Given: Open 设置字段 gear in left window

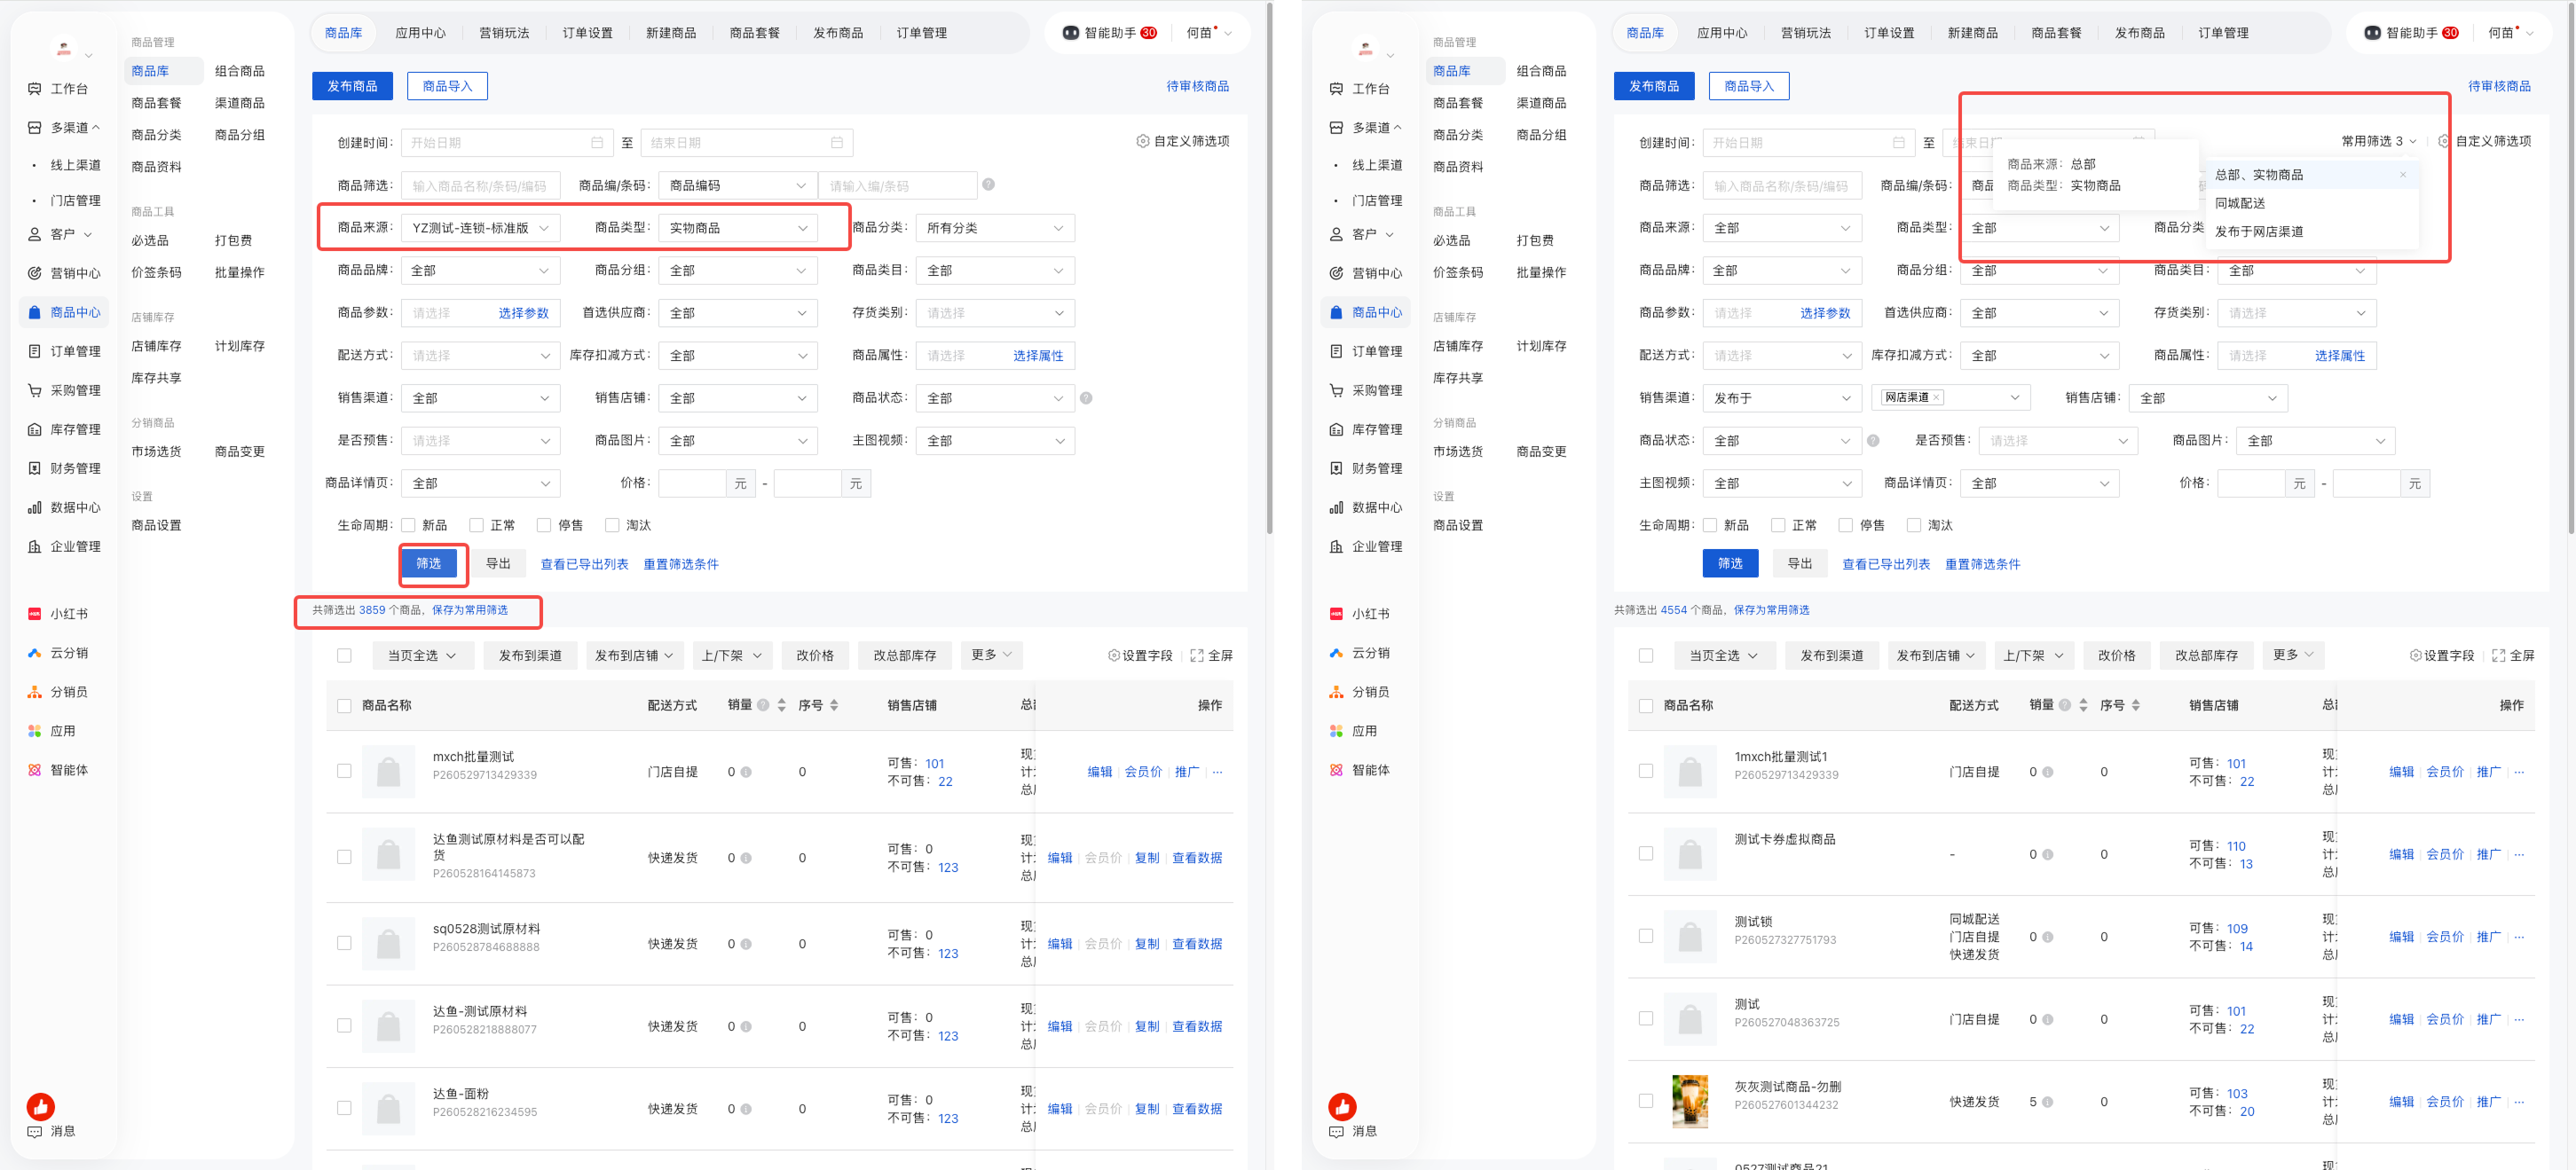Looking at the screenshot, I should 1113,656.
